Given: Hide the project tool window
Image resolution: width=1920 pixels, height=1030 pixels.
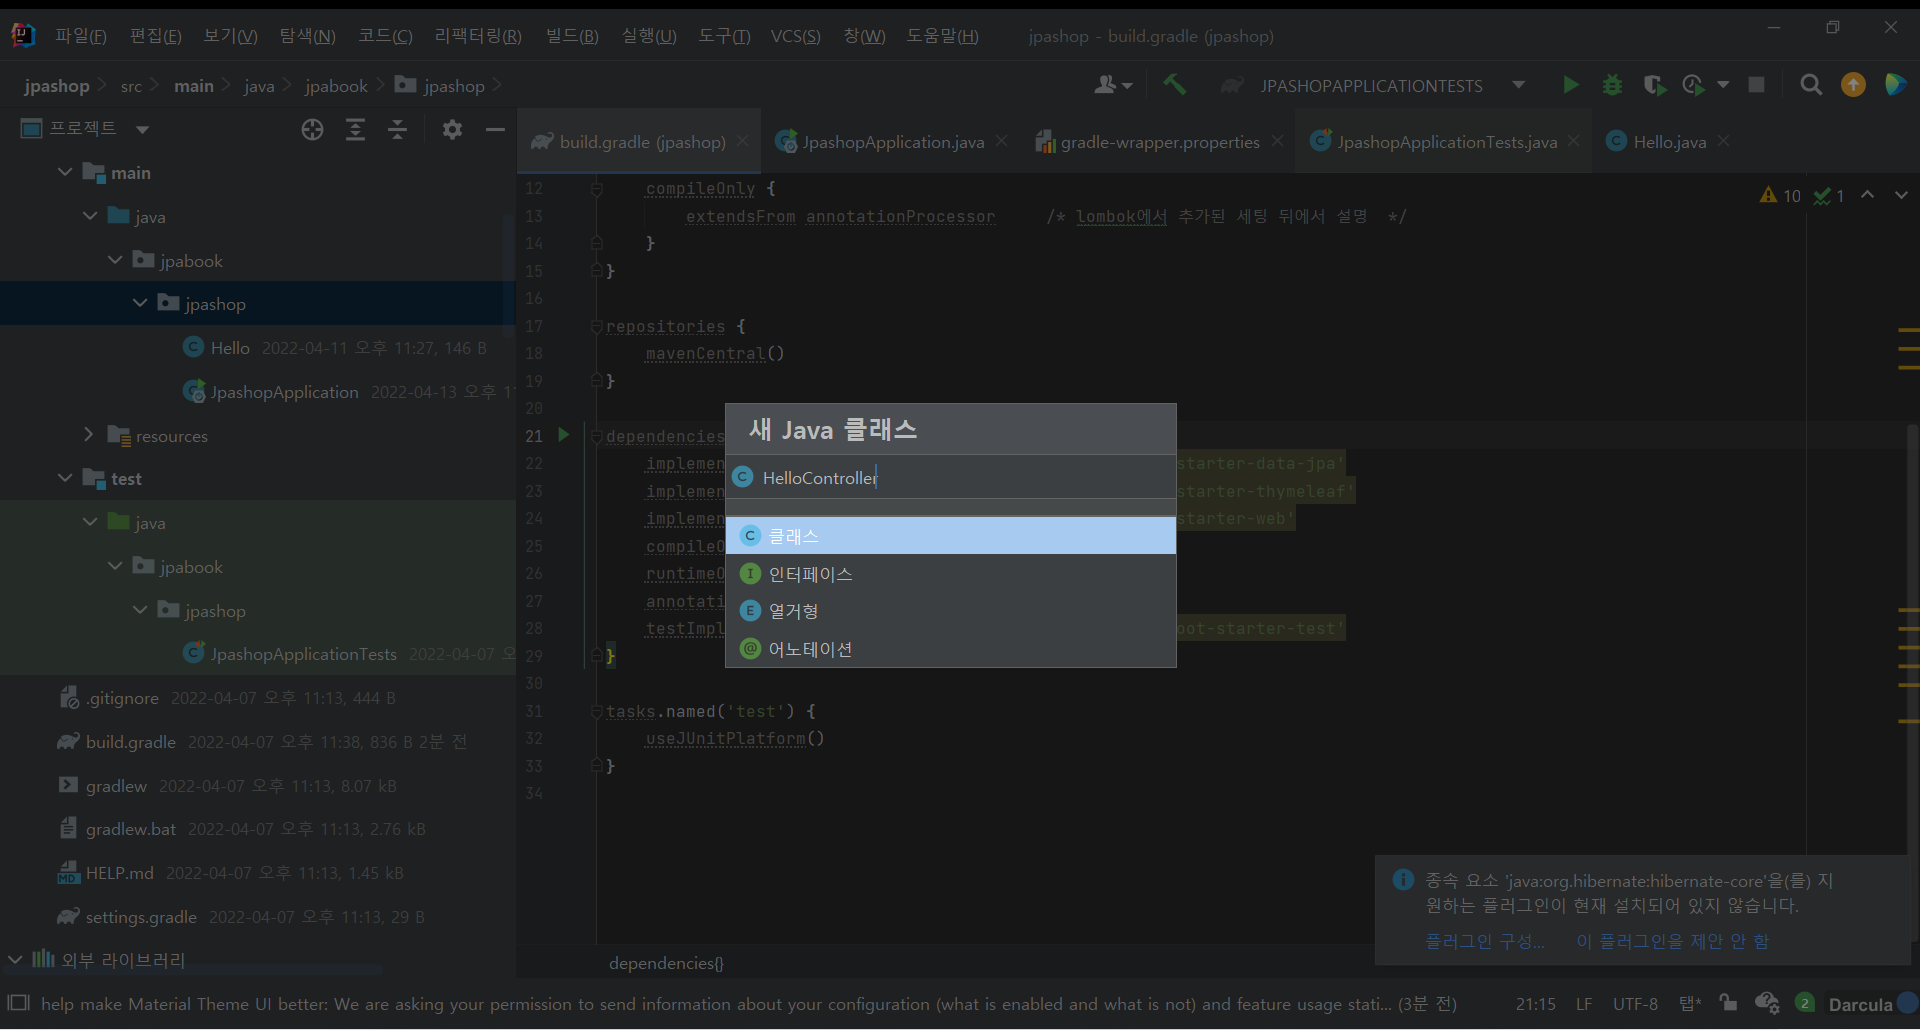Looking at the screenshot, I should pos(495,129).
